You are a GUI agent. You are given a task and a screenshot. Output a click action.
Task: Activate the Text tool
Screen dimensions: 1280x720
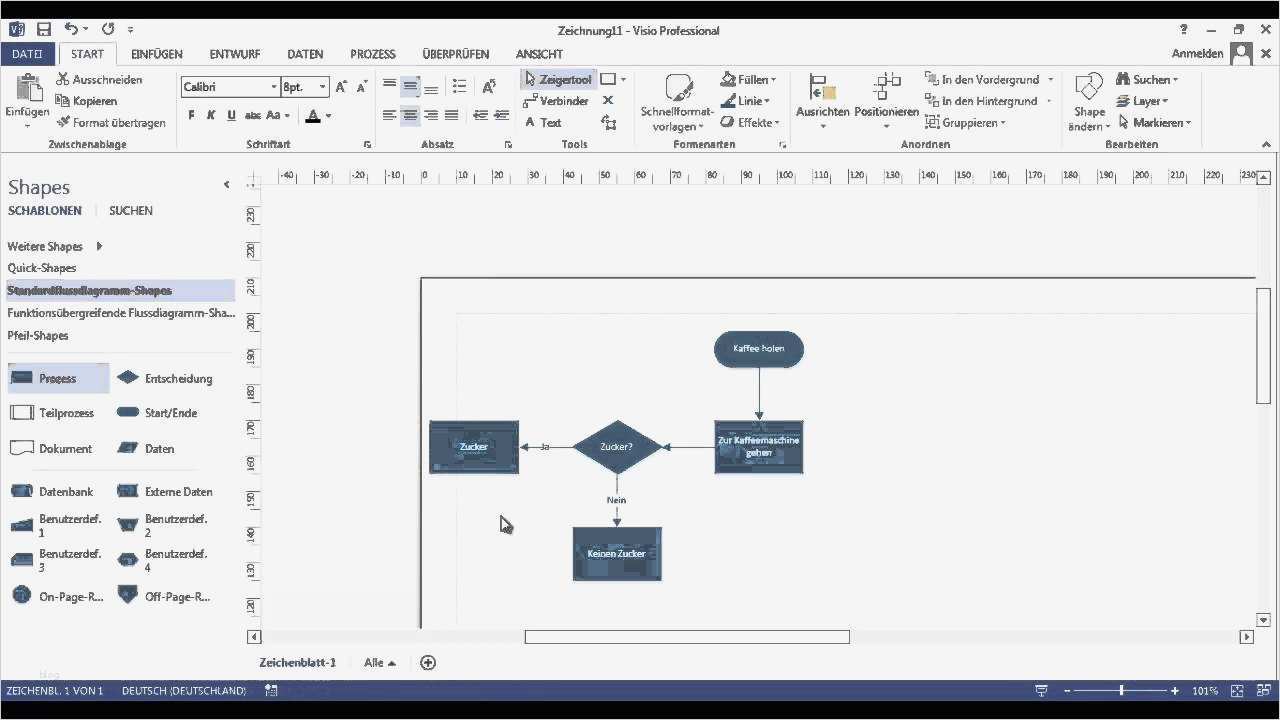(543, 123)
